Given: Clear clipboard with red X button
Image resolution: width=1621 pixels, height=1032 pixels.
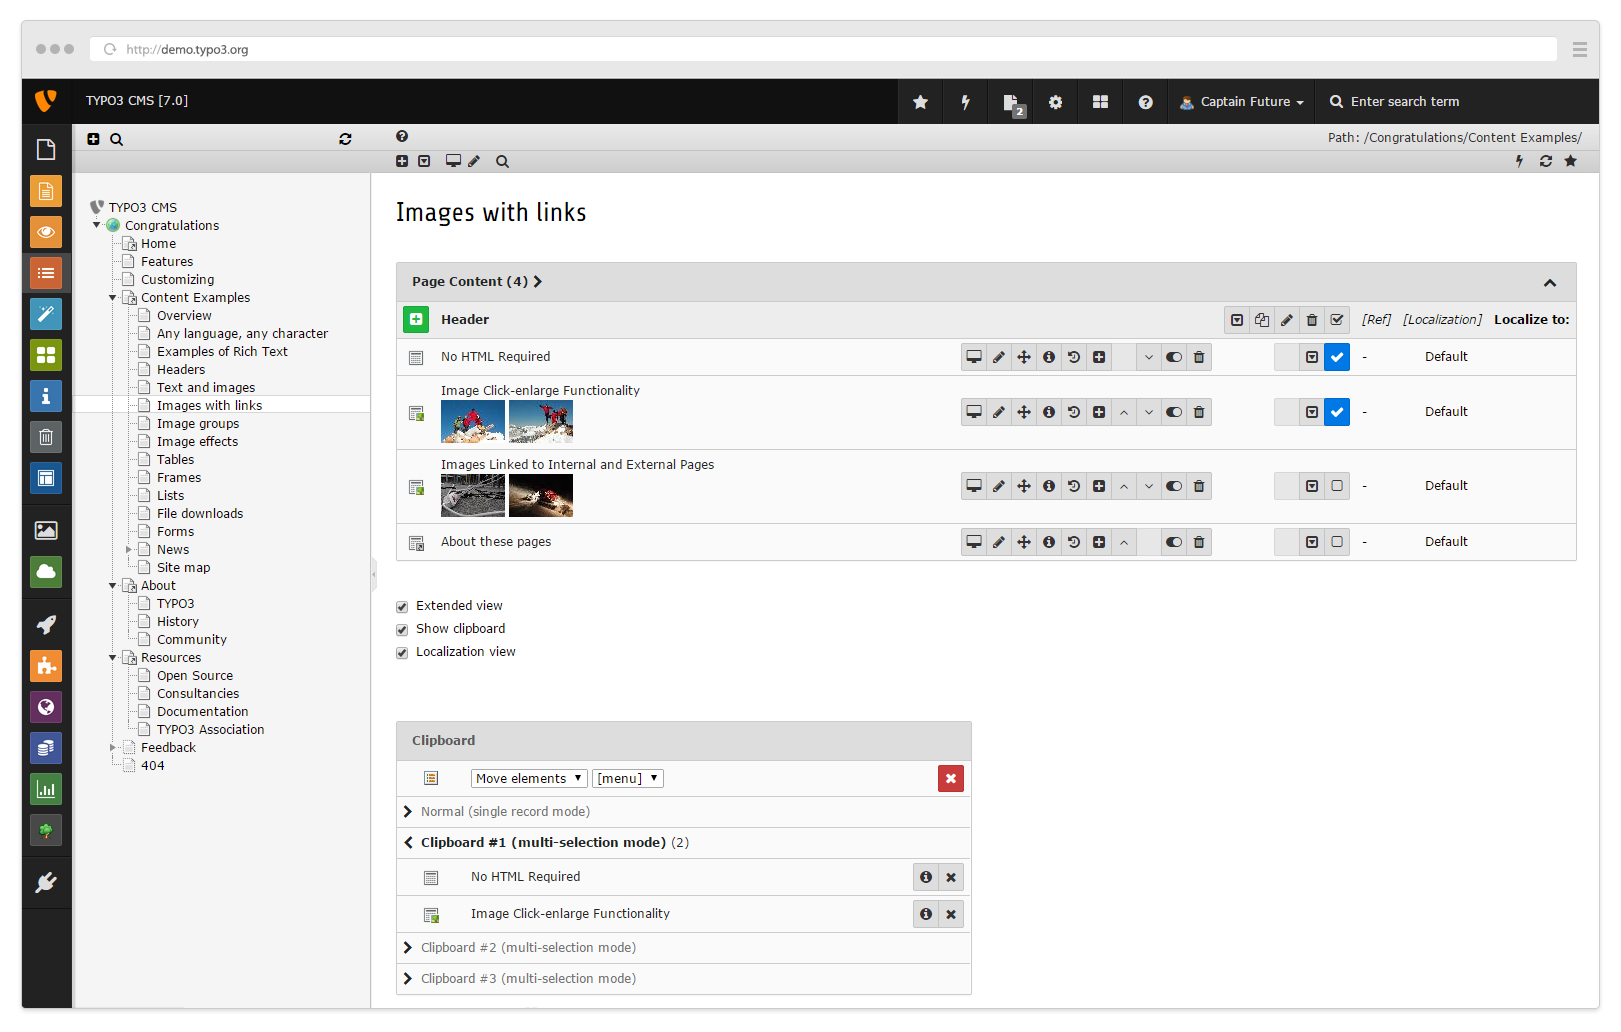Looking at the screenshot, I should coord(950,779).
